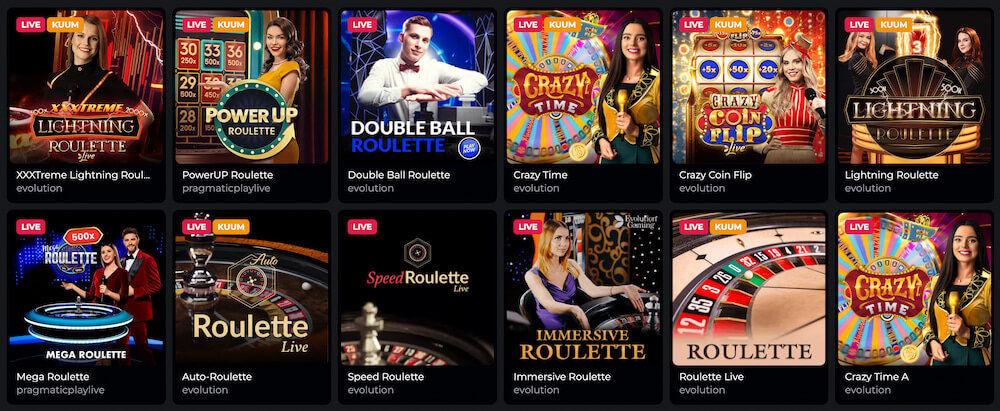Click the LIVE badge on Double Ball Roulette
Image resolution: width=1000 pixels, height=411 pixels.
coord(362,24)
